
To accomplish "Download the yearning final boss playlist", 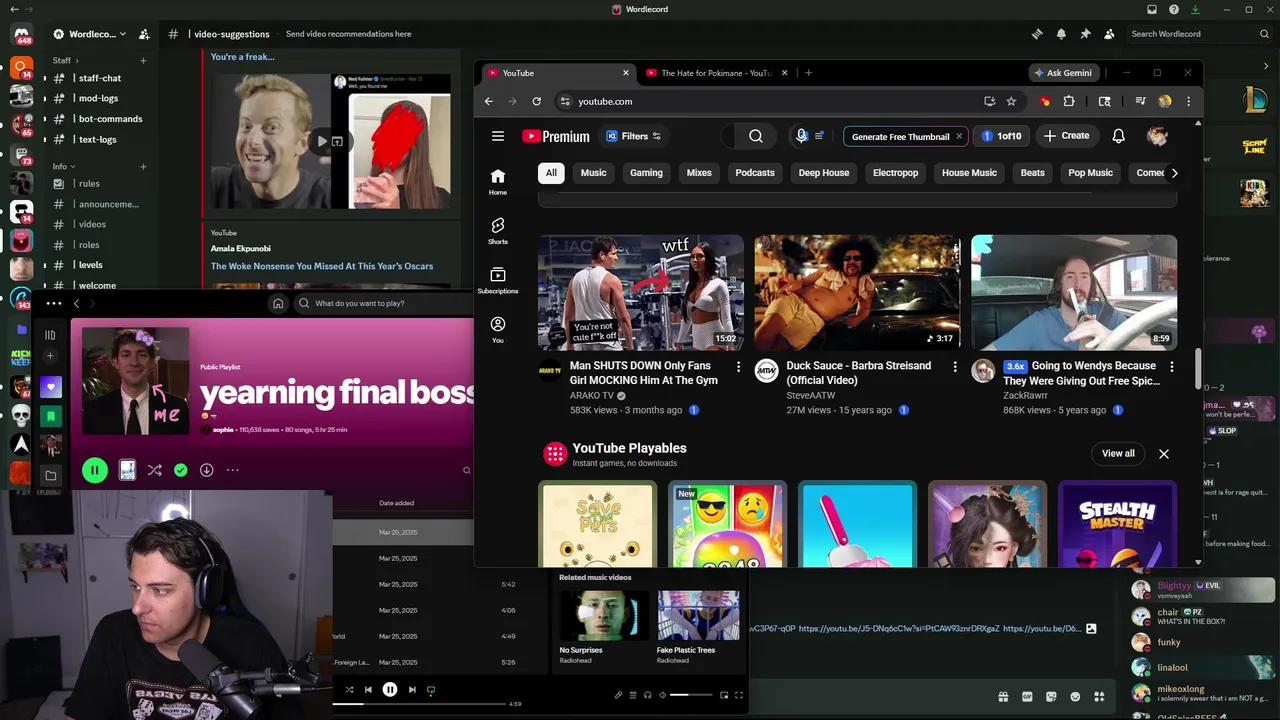I will 206,470.
